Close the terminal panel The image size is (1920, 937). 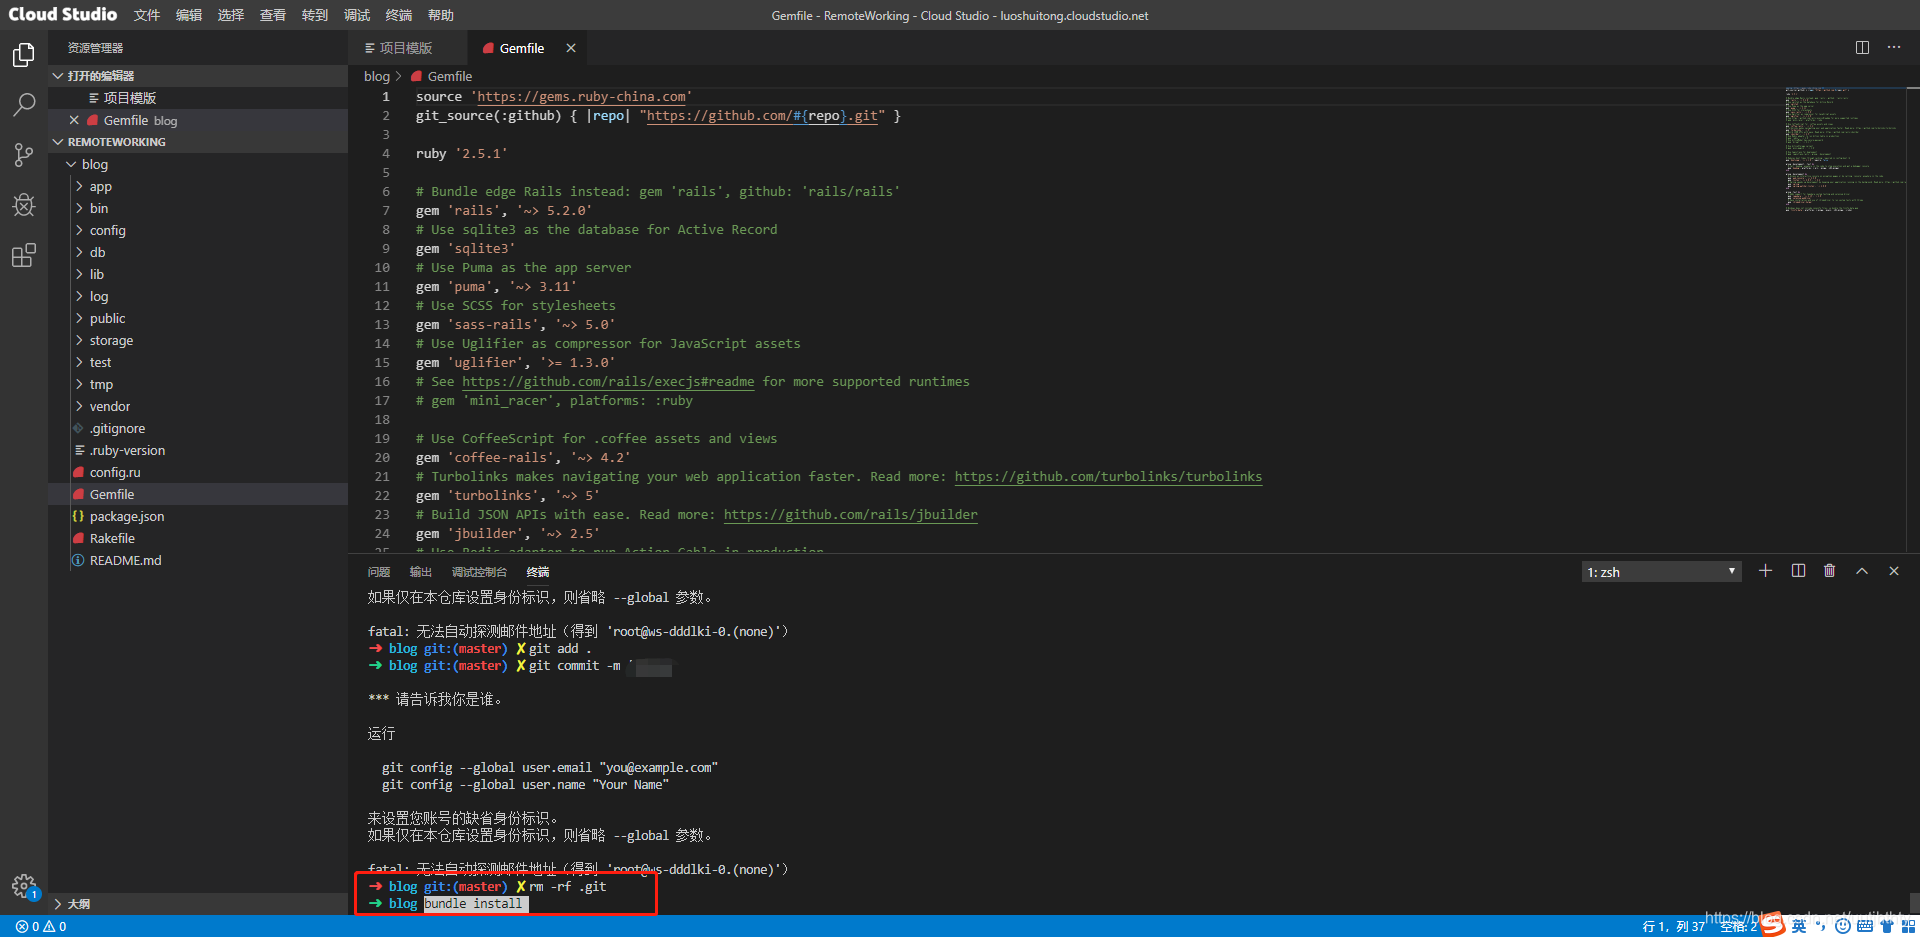(1894, 571)
